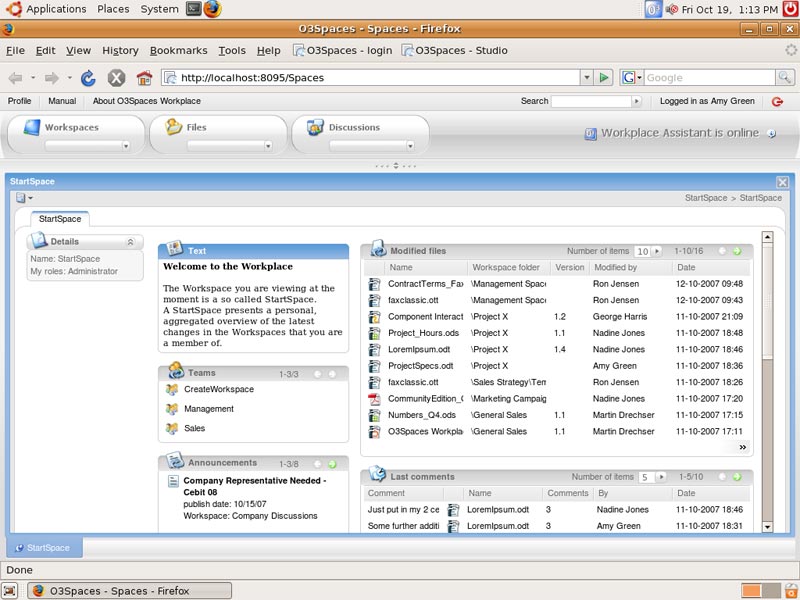This screenshot has width=800, height=600.
Task: Click the Manual link
Action: [x=62, y=101]
